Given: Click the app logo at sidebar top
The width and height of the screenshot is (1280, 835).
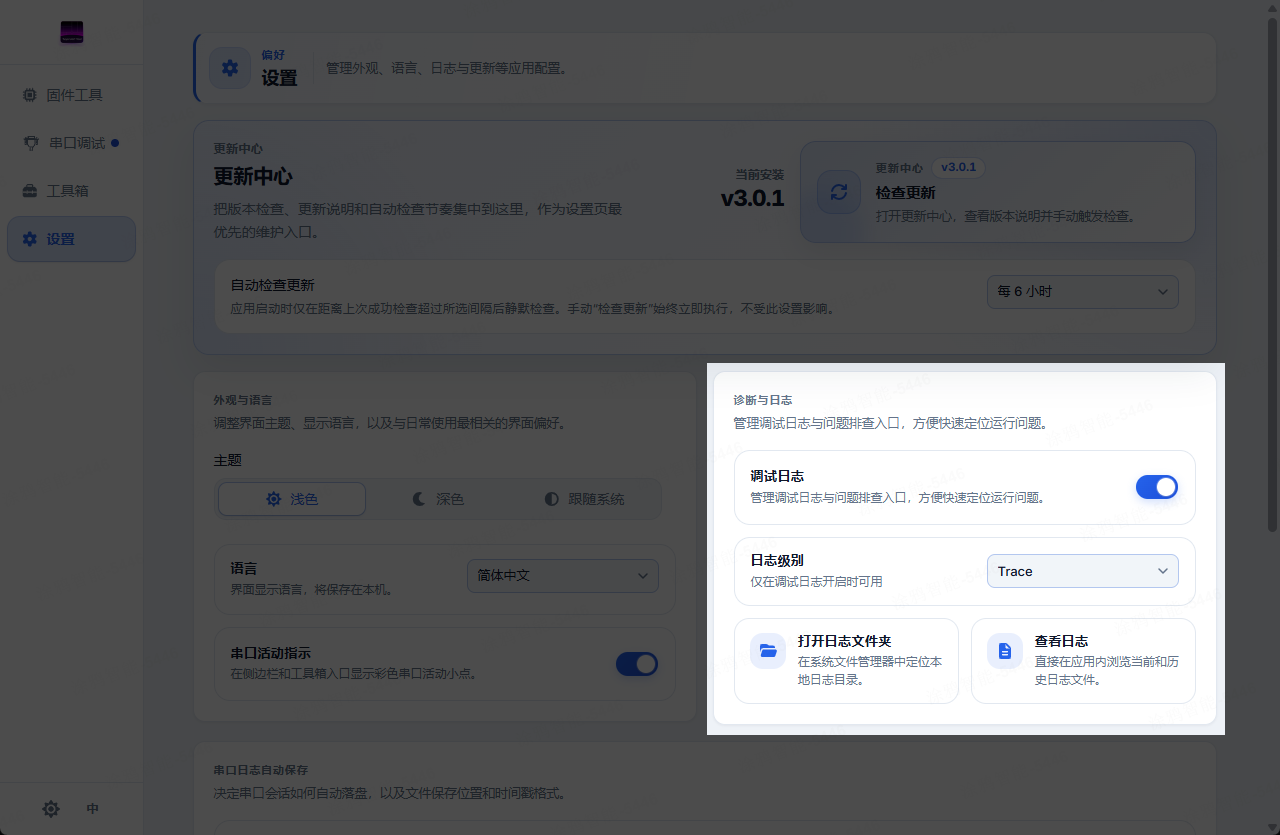Looking at the screenshot, I should point(72,33).
